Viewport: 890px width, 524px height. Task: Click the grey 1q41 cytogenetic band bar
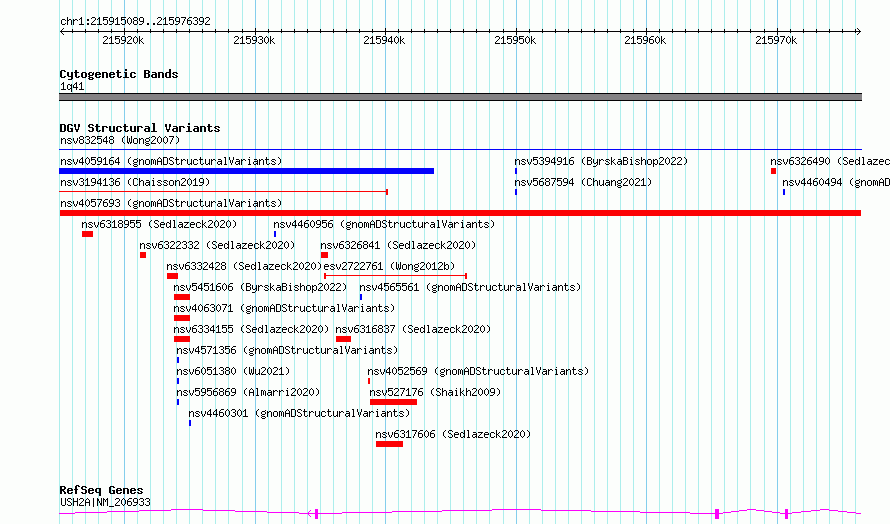pos(460,97)
